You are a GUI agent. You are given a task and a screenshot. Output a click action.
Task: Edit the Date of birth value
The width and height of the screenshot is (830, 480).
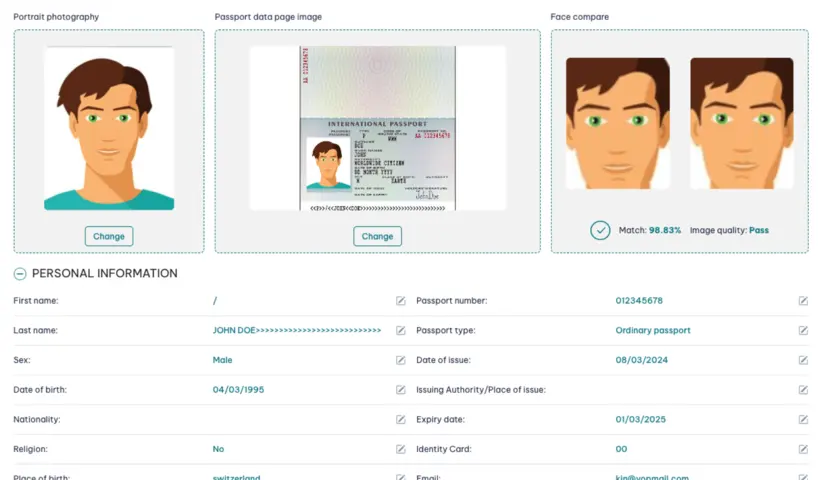[x=401, y=390]
